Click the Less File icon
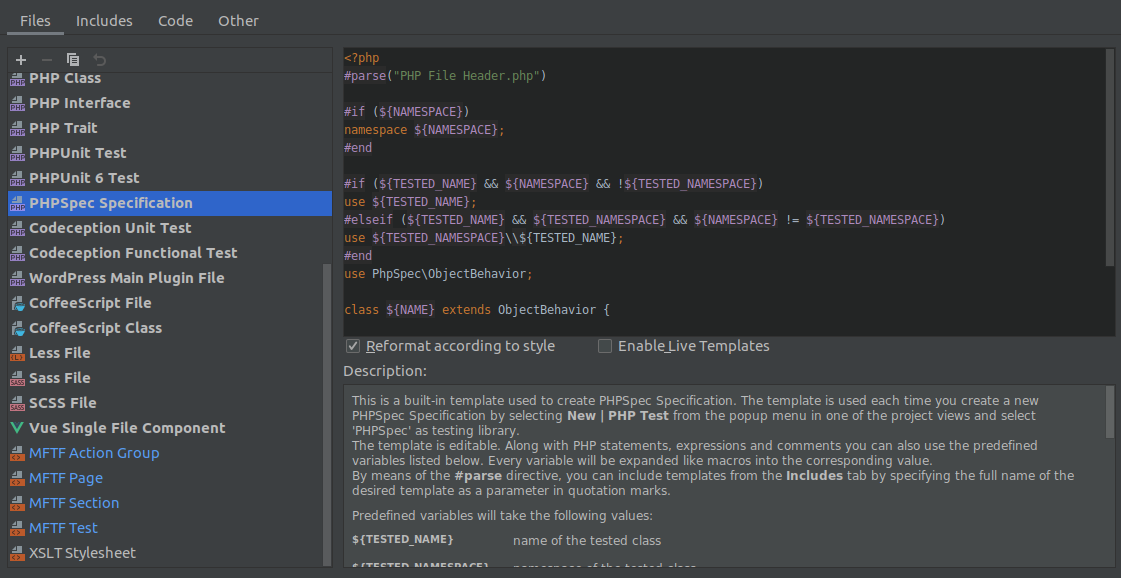Image resolution: width=1121 pixels, height=578 pixels. (x=17, y=354)
